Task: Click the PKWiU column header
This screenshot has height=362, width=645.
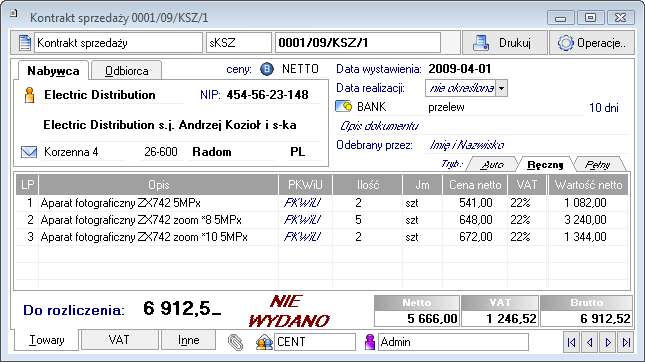Action: (305, 185)
